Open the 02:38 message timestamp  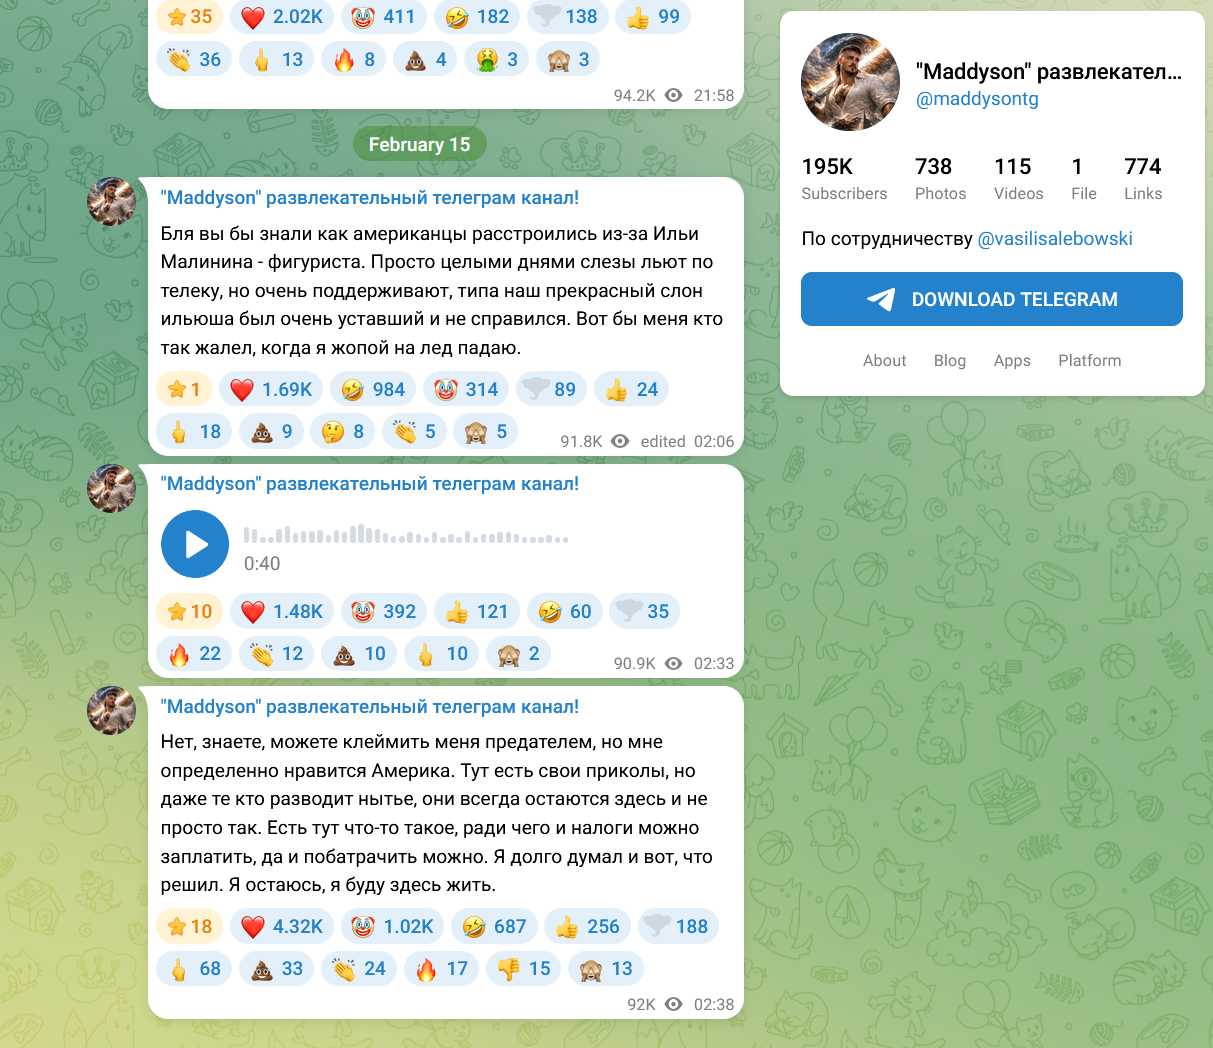[x=714, y=1004]
